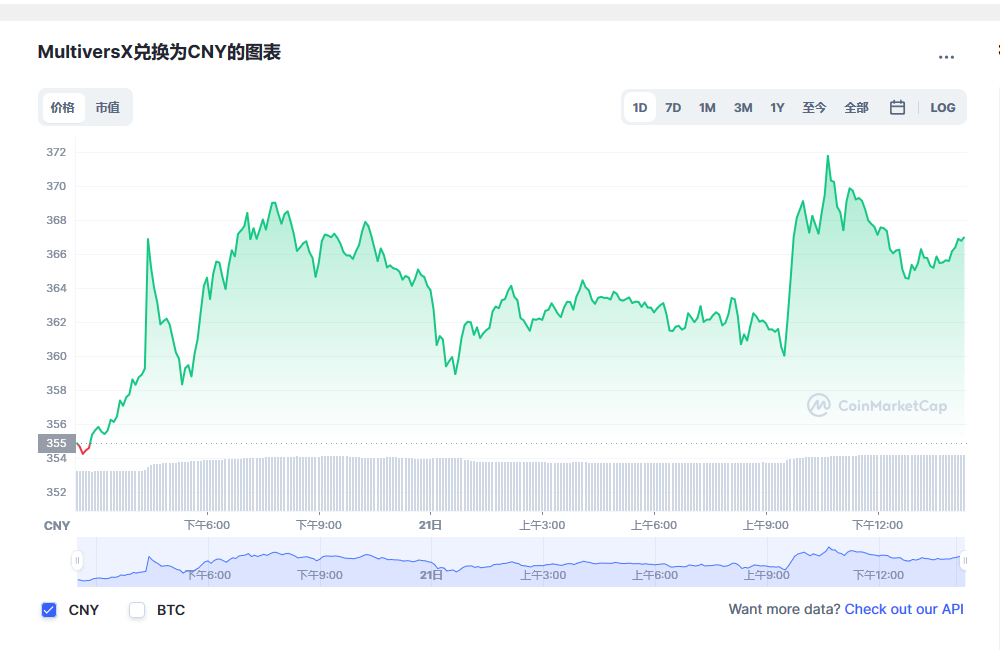Image resolution: width=1000 pixels, height=650 pixels.
Task: Open the Check out our API link
Action: tap(904, 609)
